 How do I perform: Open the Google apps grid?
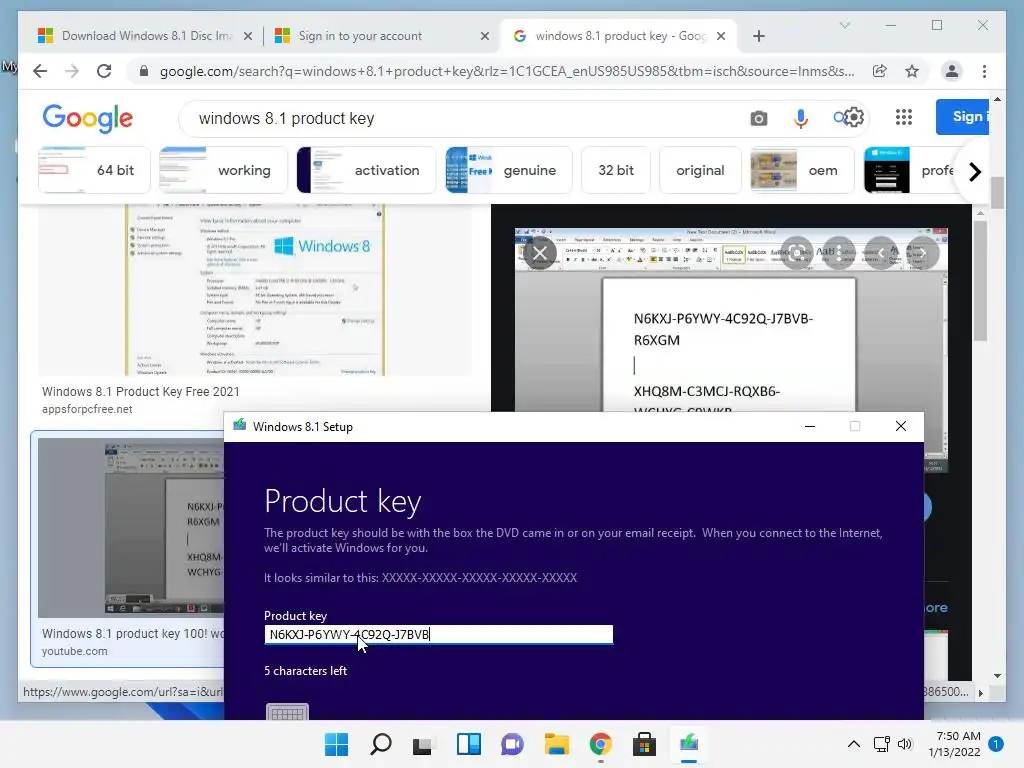pos(904,117)
